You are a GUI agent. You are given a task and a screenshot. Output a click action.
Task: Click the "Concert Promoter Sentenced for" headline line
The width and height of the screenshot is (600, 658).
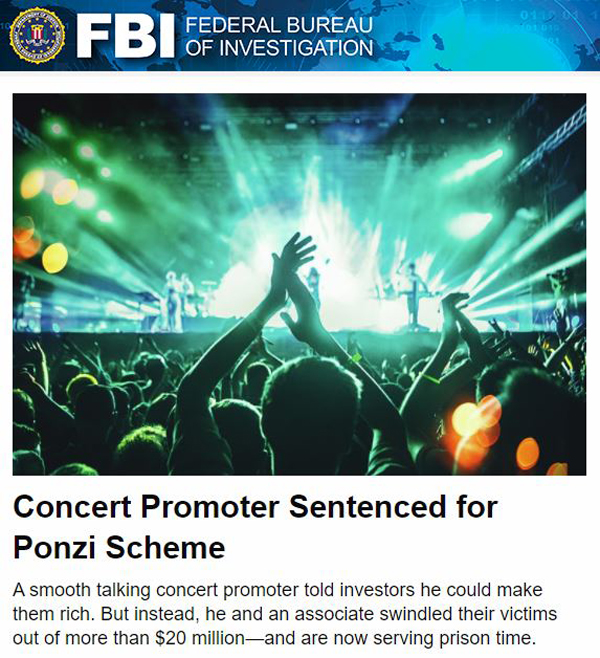pyautogui.click(x=255, y=507)
